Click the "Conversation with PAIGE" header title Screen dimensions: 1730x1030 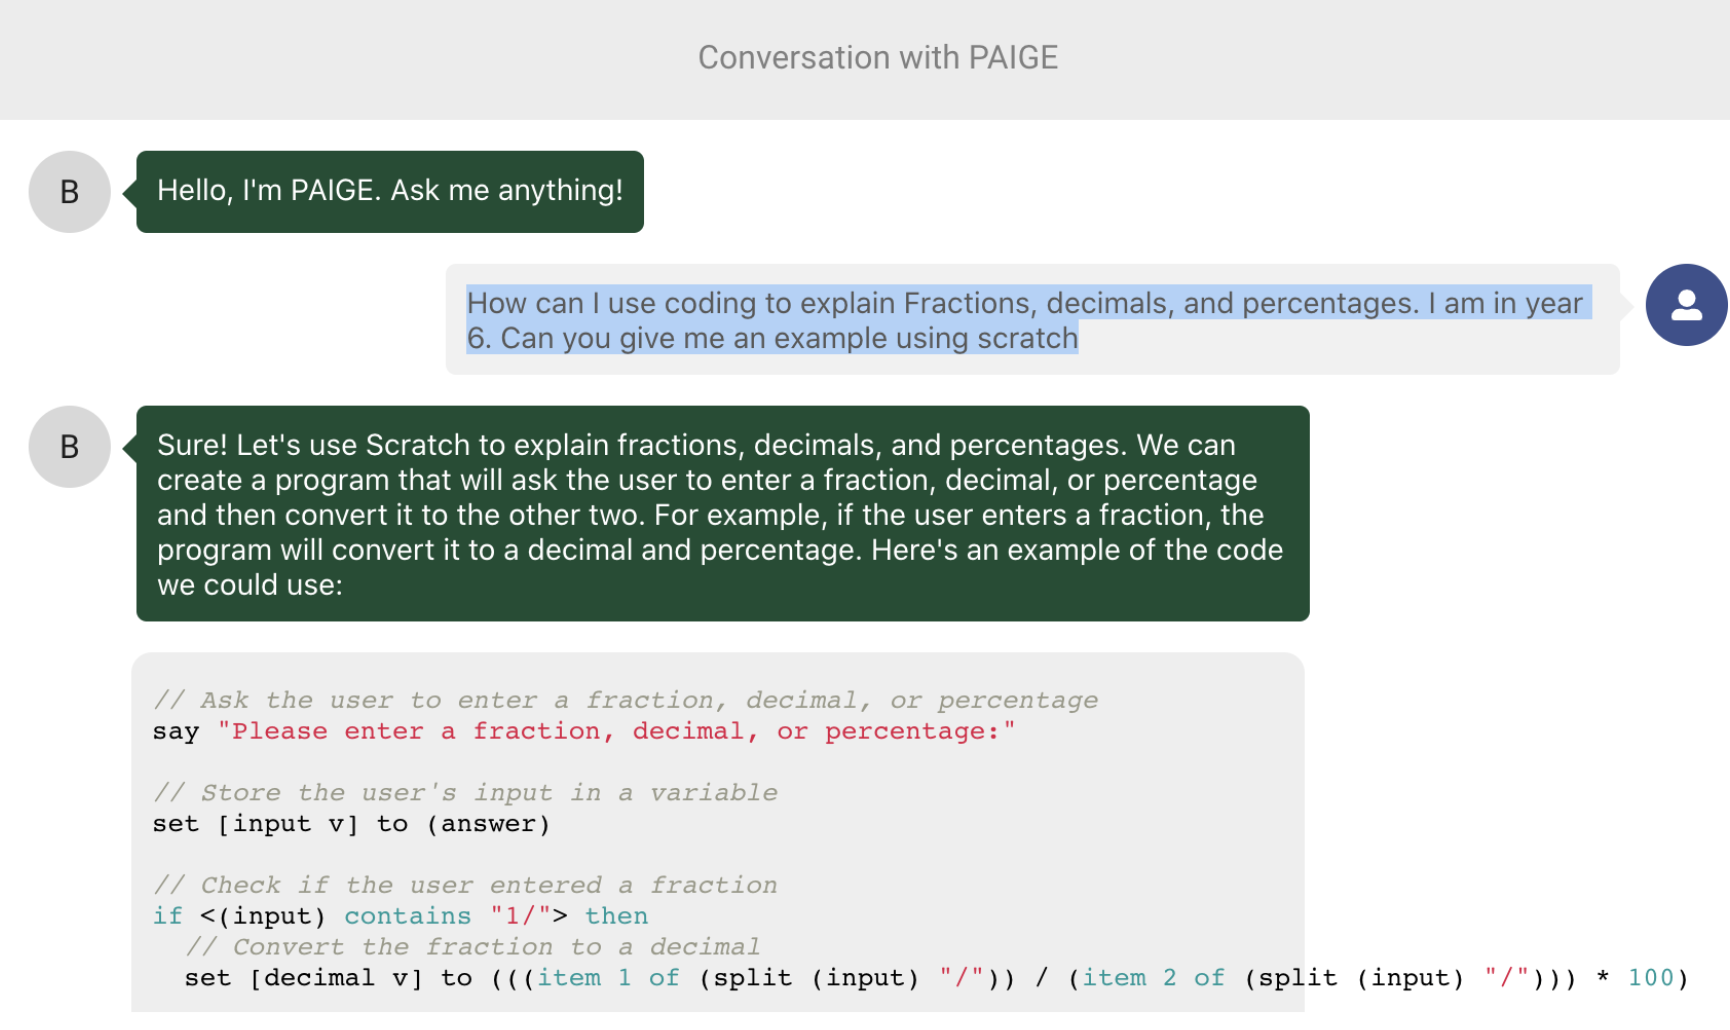tap(877, 58)
